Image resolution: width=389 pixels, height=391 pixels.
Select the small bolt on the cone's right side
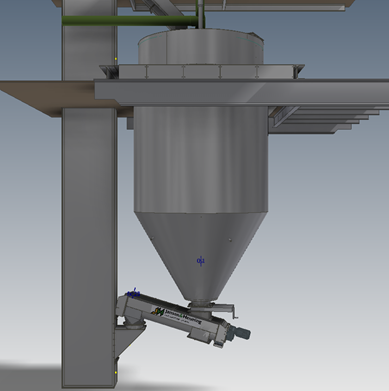click(230, 239)
